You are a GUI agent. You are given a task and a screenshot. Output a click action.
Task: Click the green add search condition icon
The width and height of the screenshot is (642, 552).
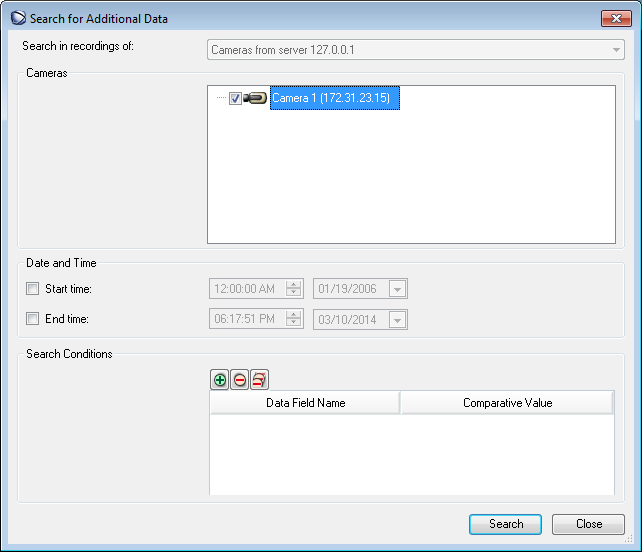click(x=219, y=380)
